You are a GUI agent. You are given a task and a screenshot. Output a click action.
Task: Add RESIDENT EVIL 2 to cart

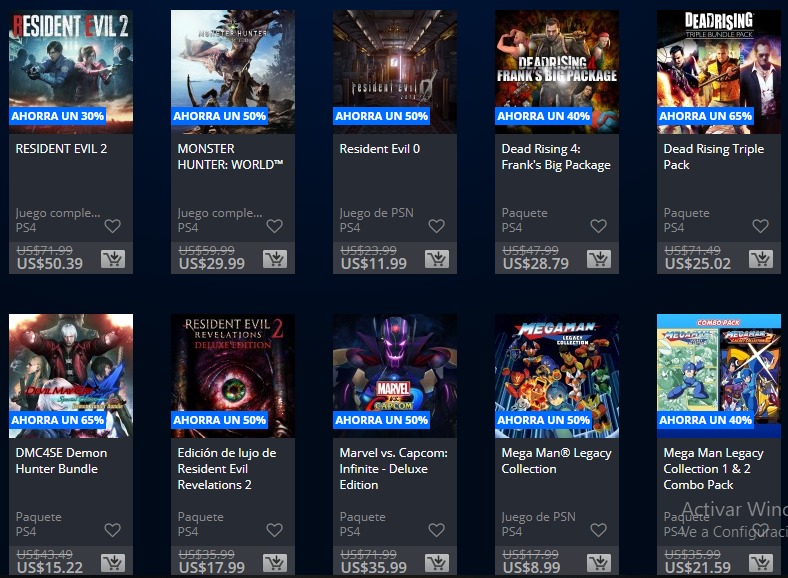pos(113,259)
